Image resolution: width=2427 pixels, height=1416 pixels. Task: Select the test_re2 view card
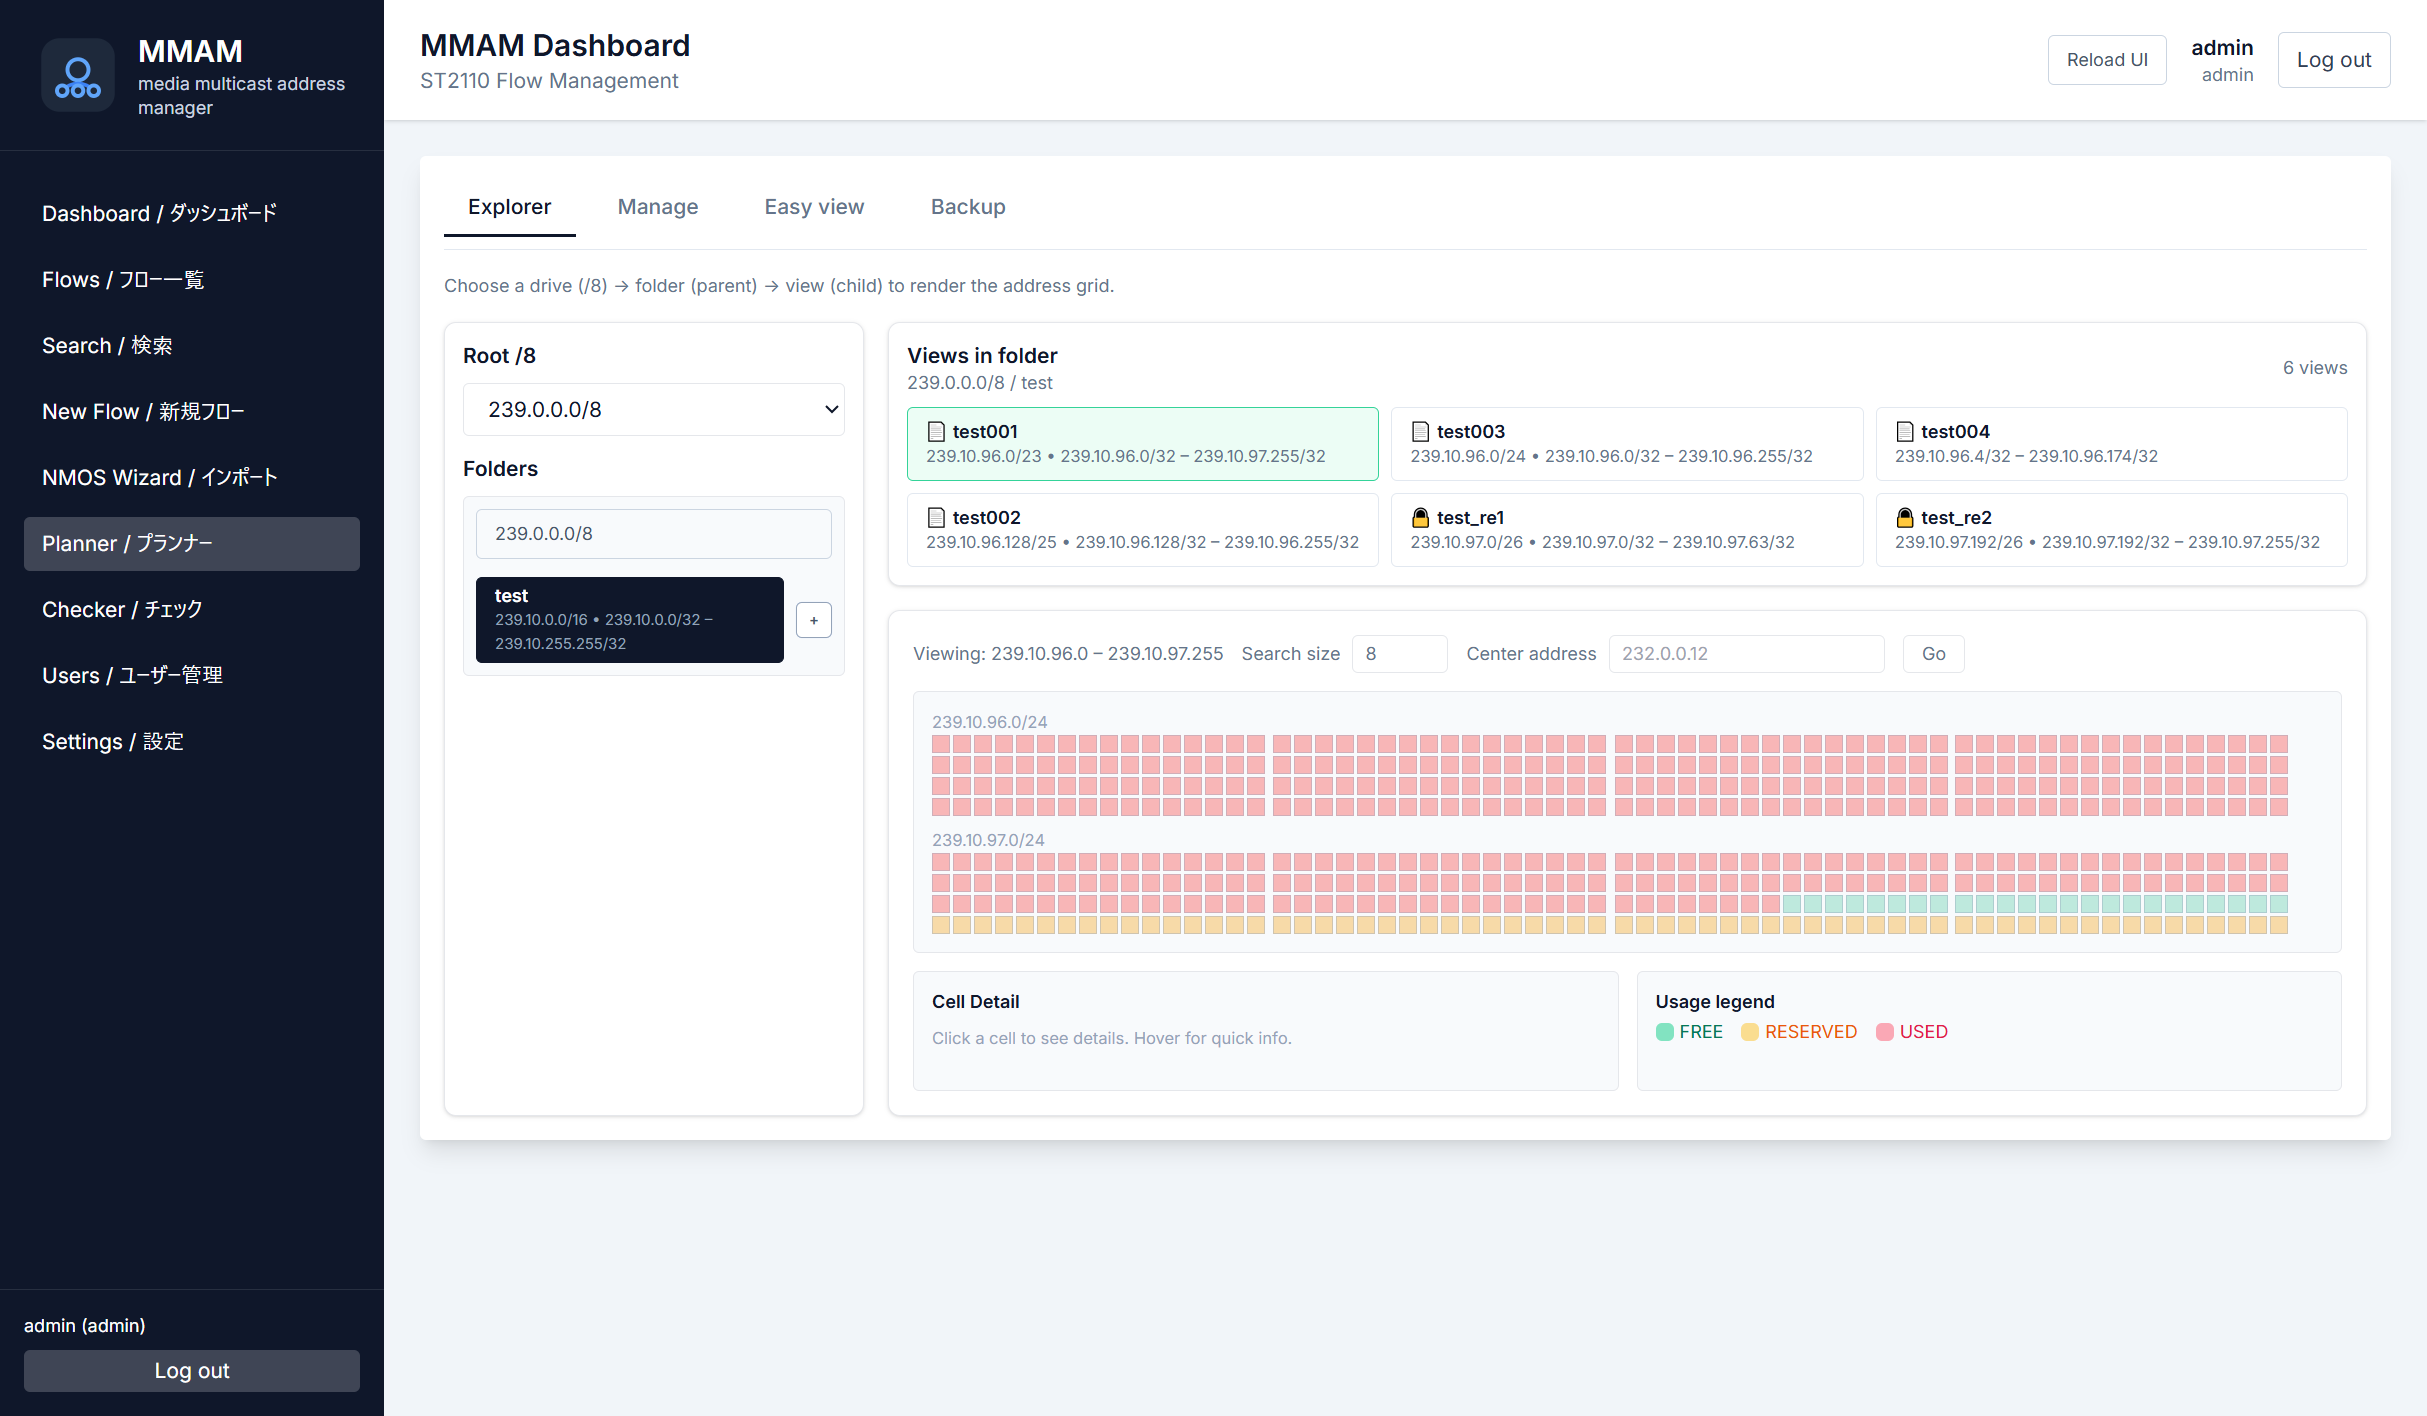coord(2111,529)
